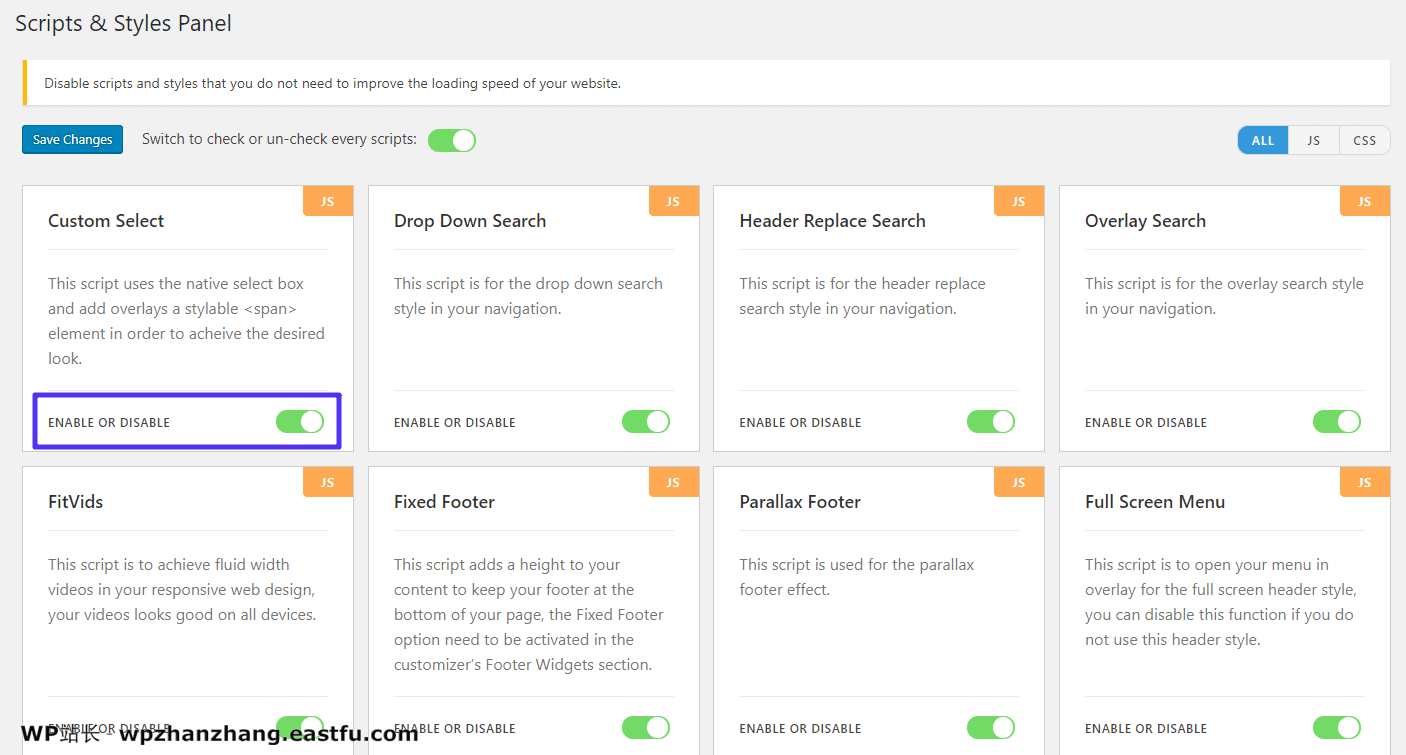
Task: Toggle the check or un-check every scripts switch
Action: 451,140
